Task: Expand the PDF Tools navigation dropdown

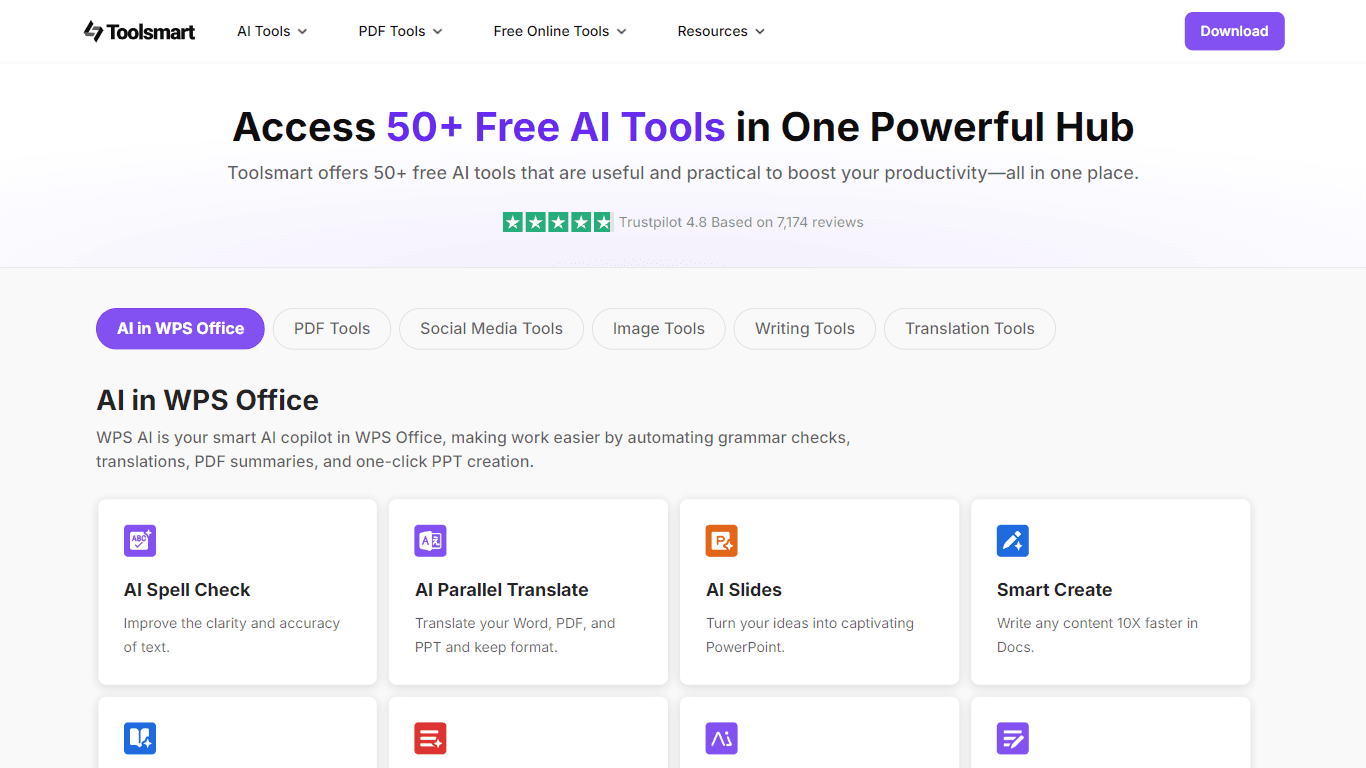Action: [x=401, y=31]
